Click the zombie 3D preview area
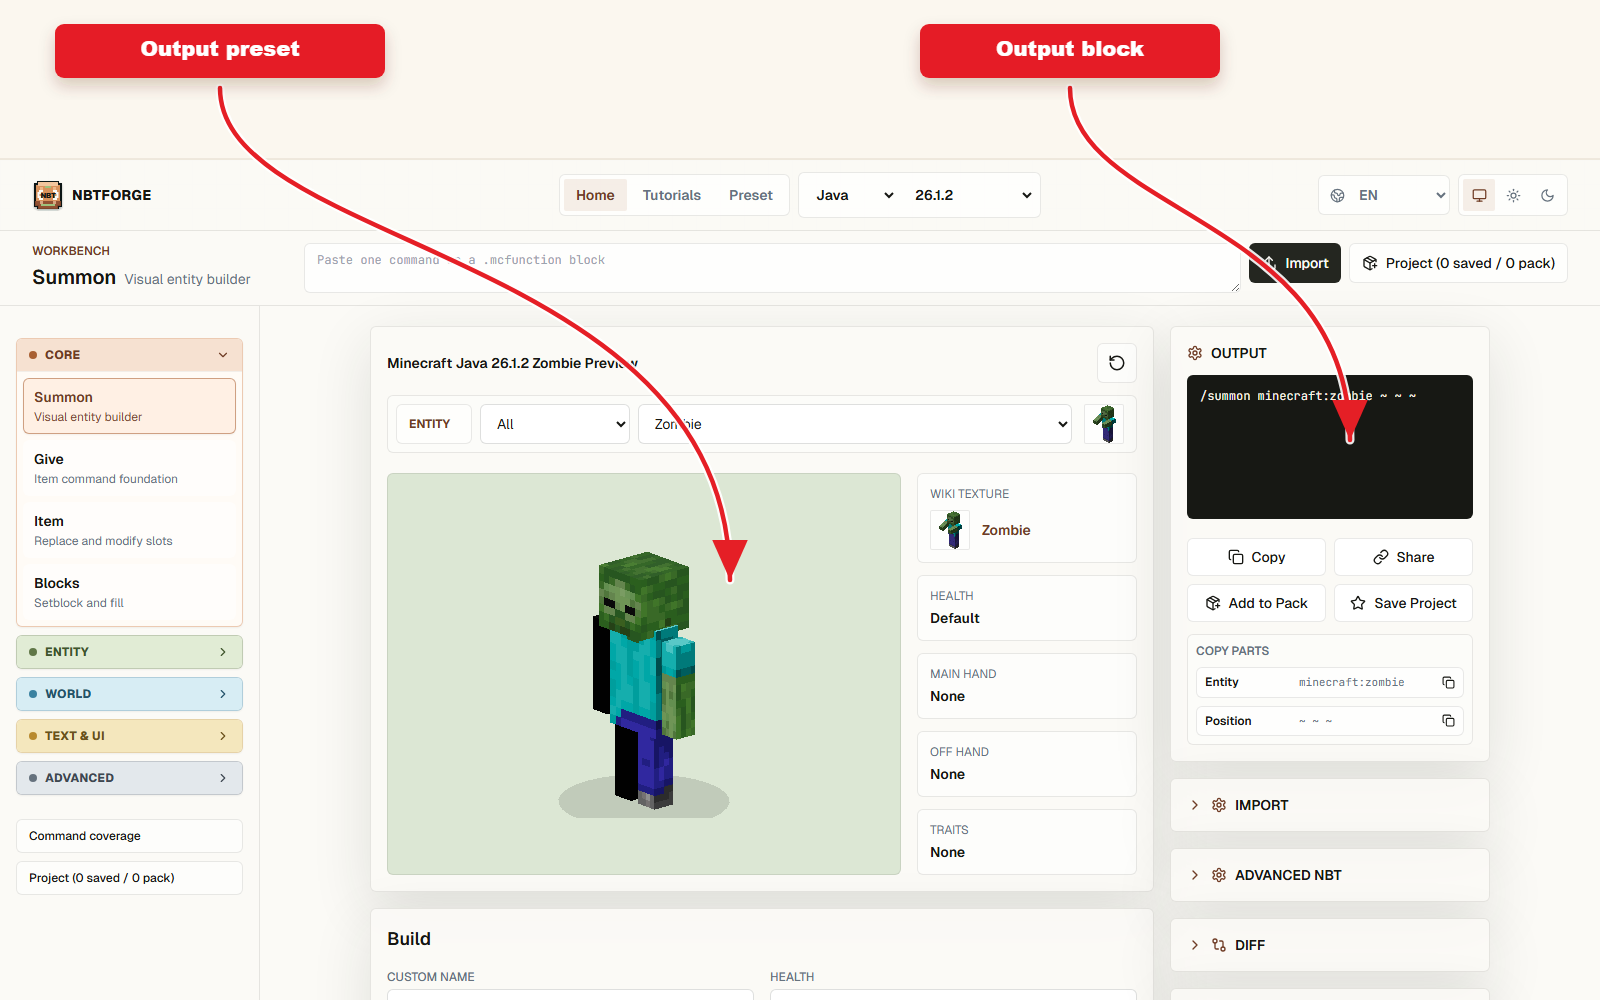This screenshot has height=1000, width=1600. 644,674
